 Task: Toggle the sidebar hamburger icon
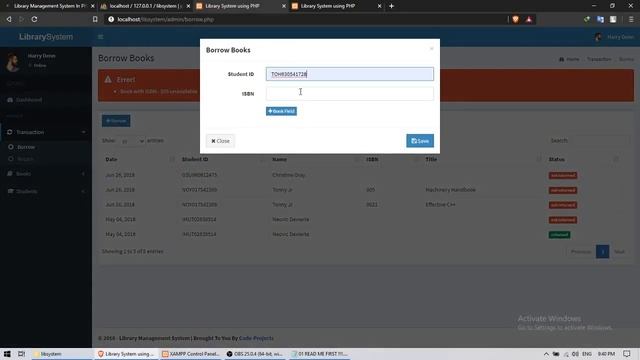pyautogui.click(x=100, y=37)
